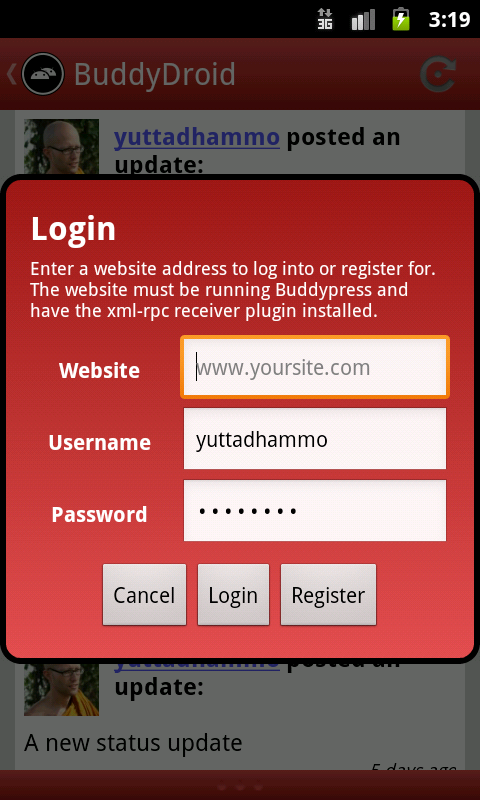Tap the refresh icon in the header
The width and height of the screenshot is (480, 800).
[438, 75]
